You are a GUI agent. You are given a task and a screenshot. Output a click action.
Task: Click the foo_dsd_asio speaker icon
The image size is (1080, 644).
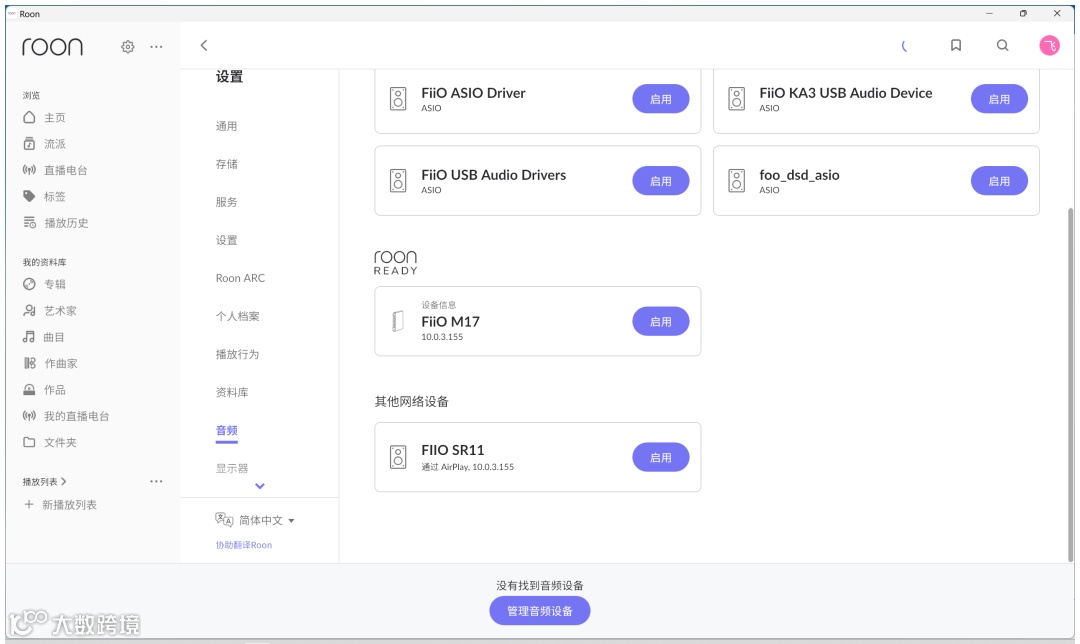click(x=736, y=180)
